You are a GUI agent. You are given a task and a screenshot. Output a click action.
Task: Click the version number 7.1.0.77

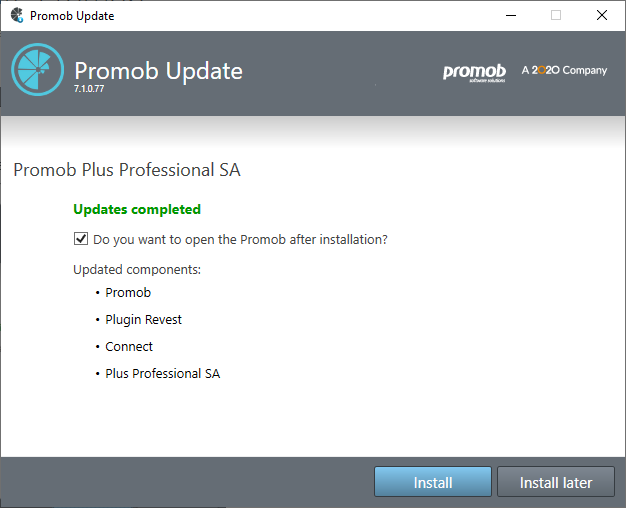point(89,89)
